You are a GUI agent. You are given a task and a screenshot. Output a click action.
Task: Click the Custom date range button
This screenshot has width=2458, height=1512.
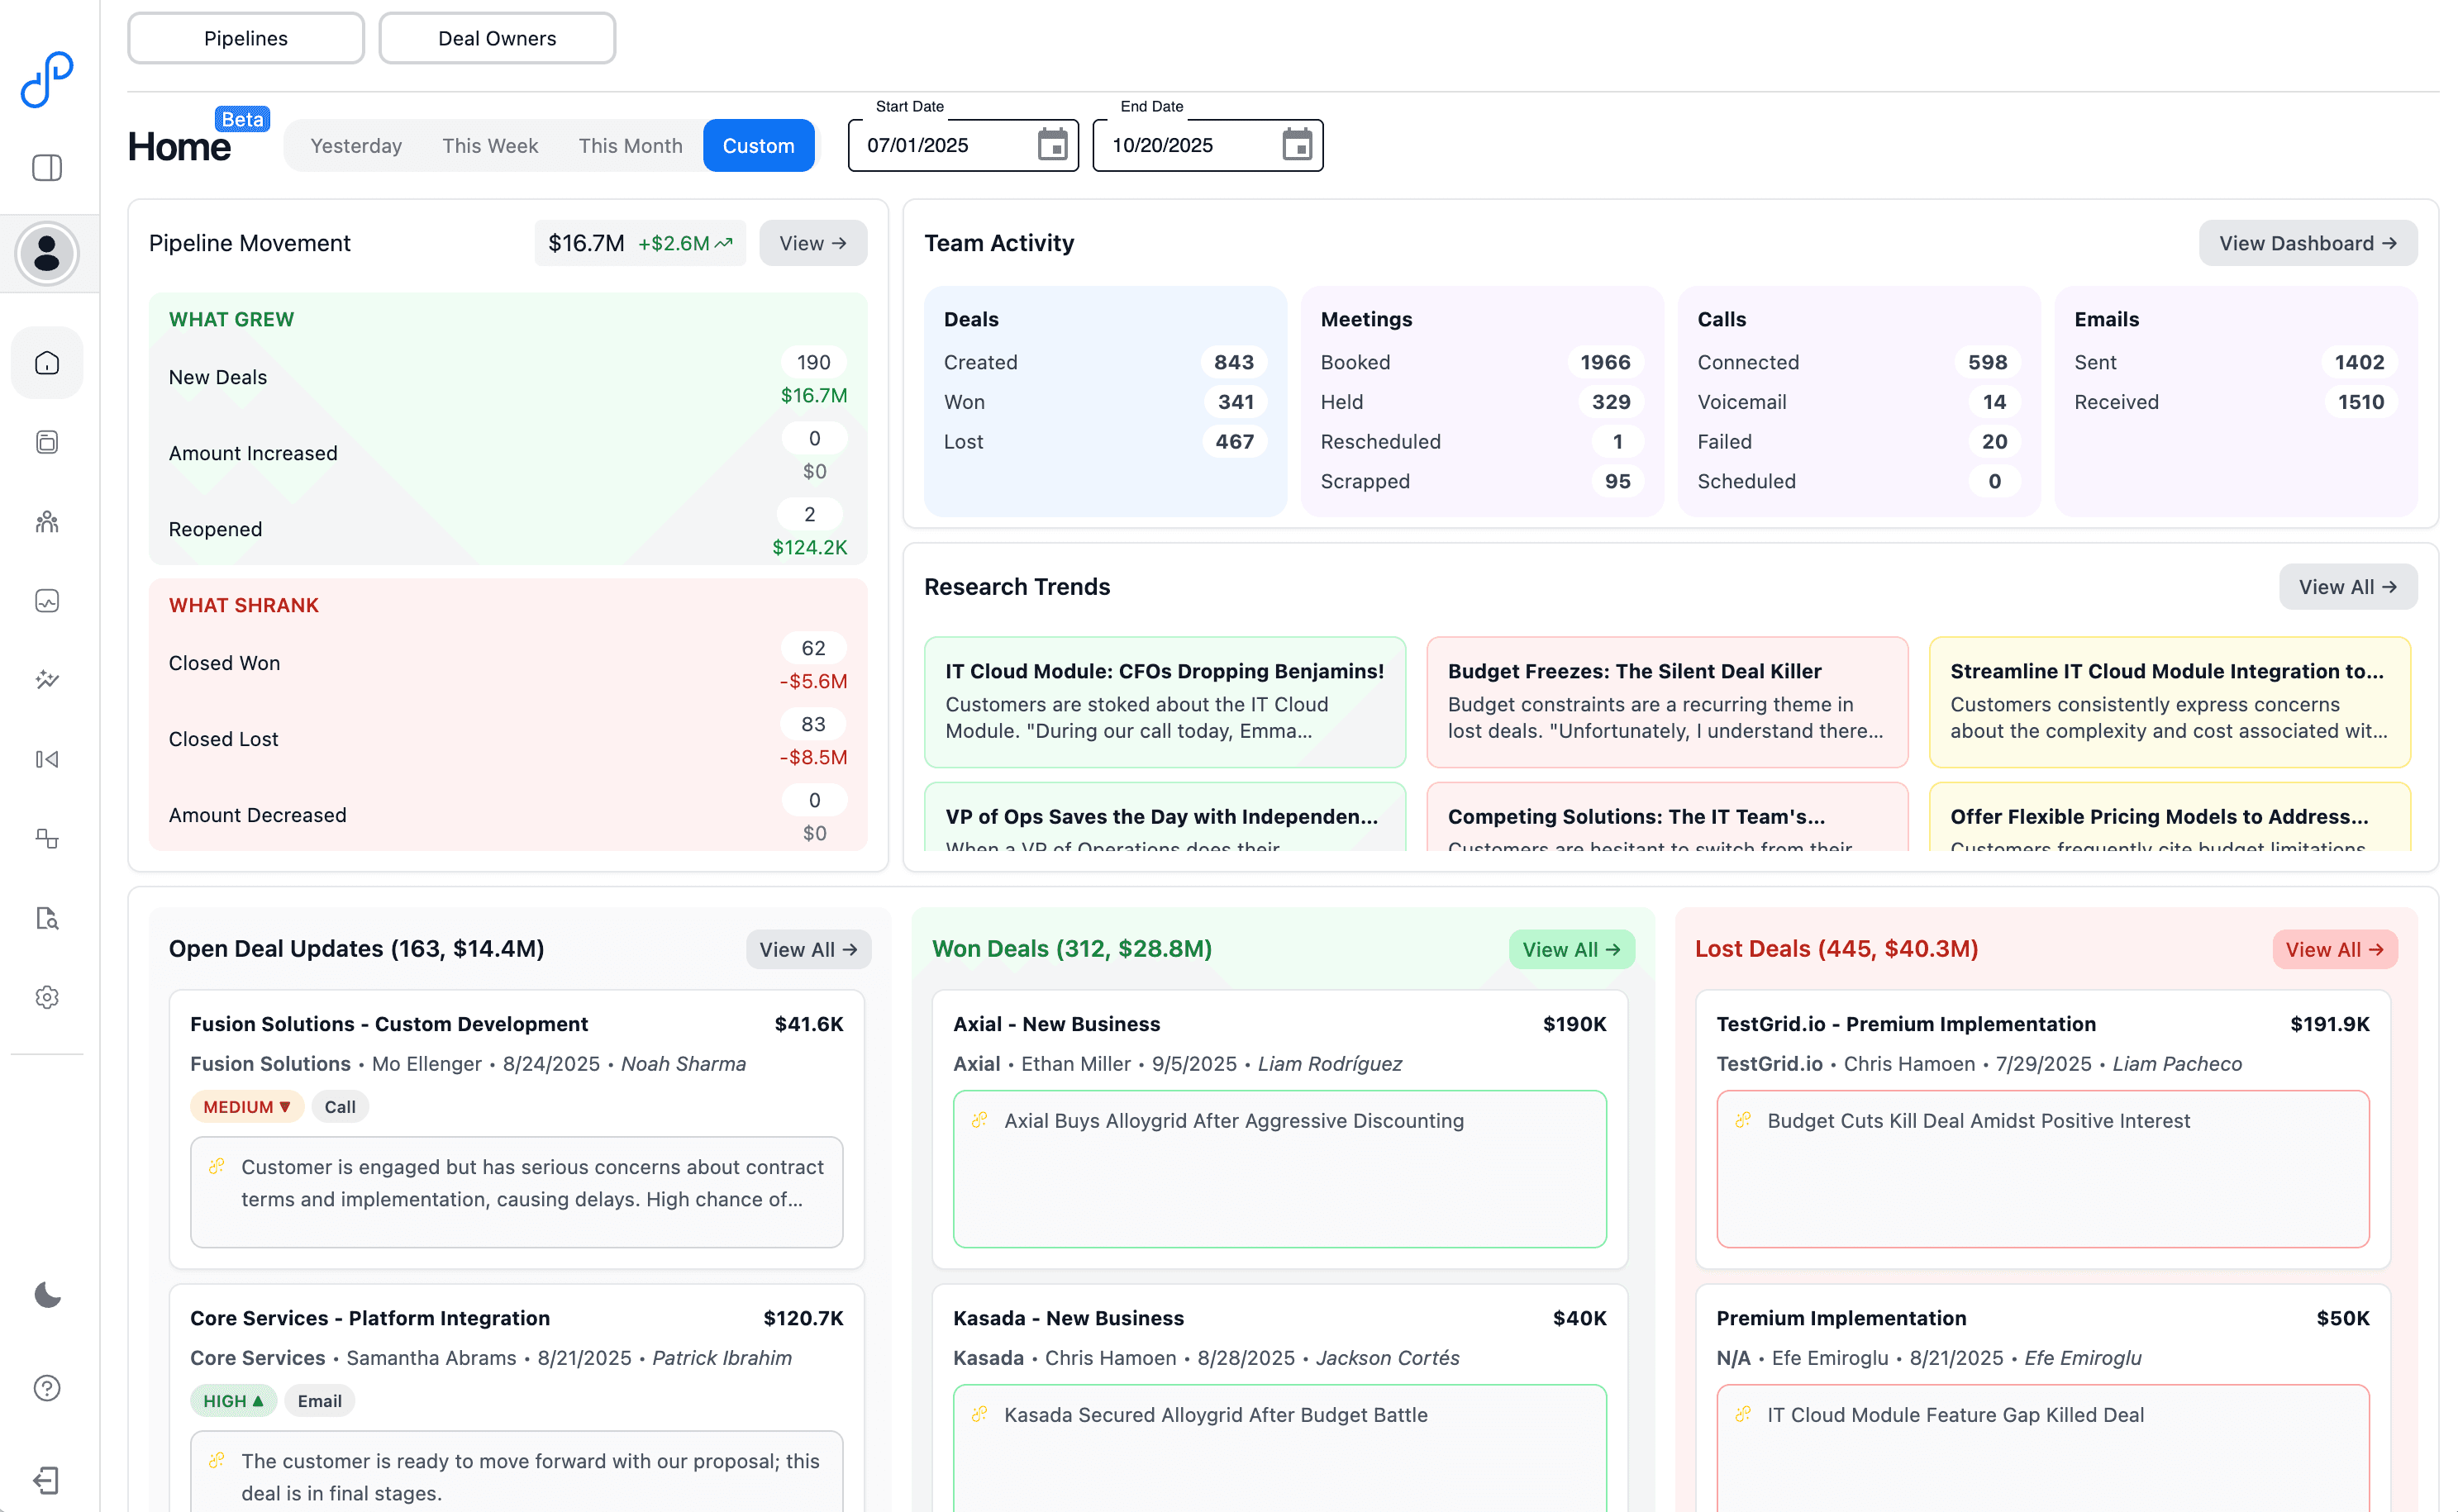[758, 145]
